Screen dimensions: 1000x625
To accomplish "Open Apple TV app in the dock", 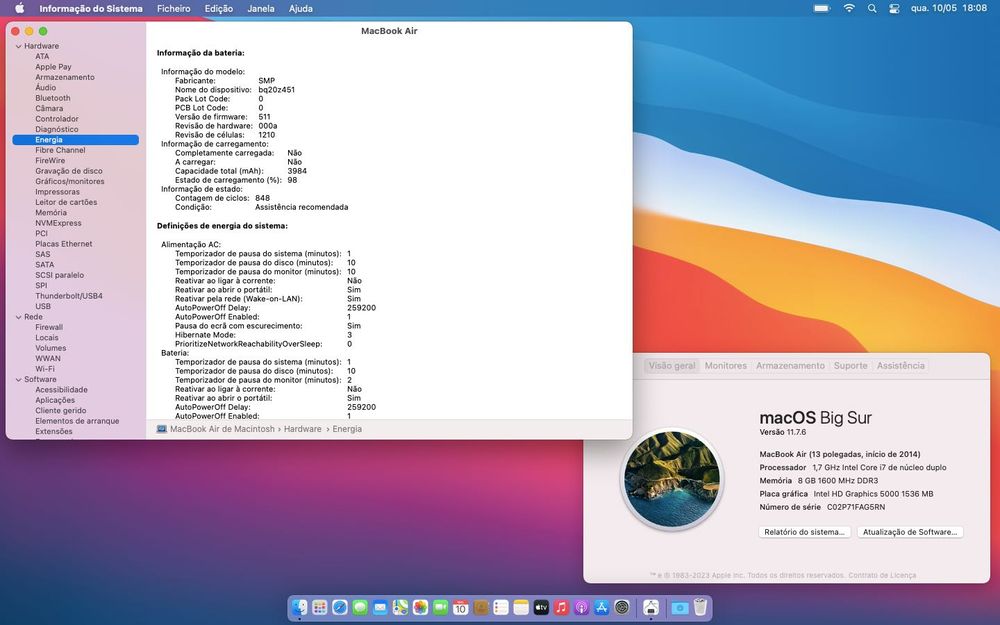I will tap(541, 608).
